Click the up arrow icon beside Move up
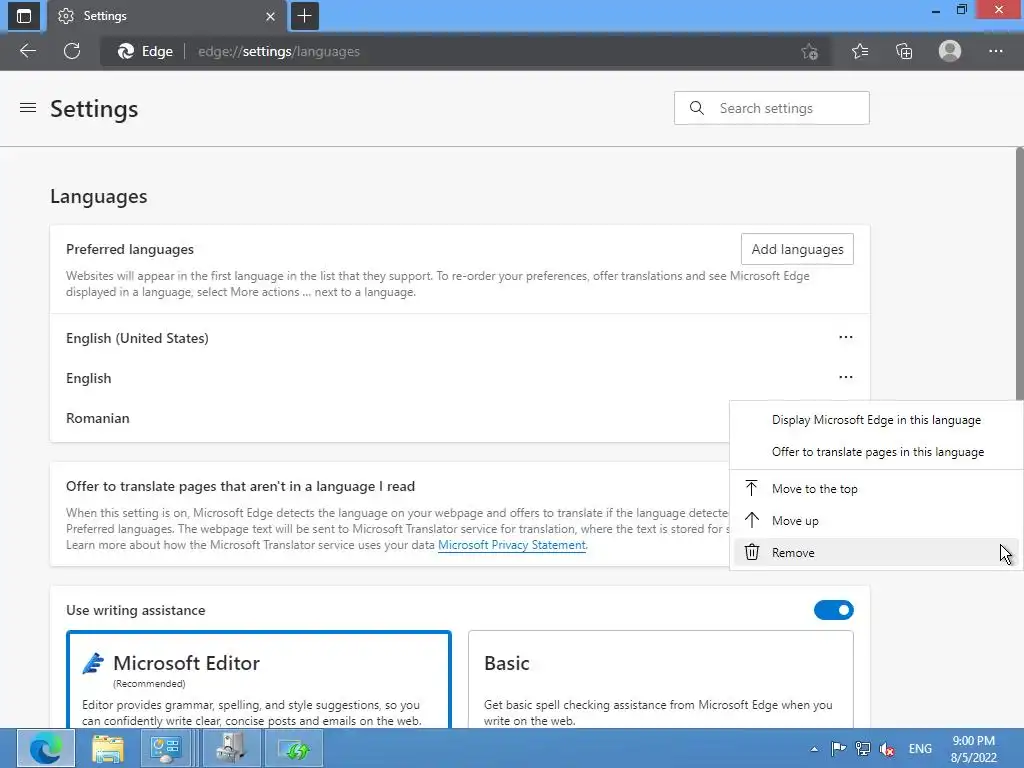Viewport: 1024px width, 768px height. (x=752, y=520)
